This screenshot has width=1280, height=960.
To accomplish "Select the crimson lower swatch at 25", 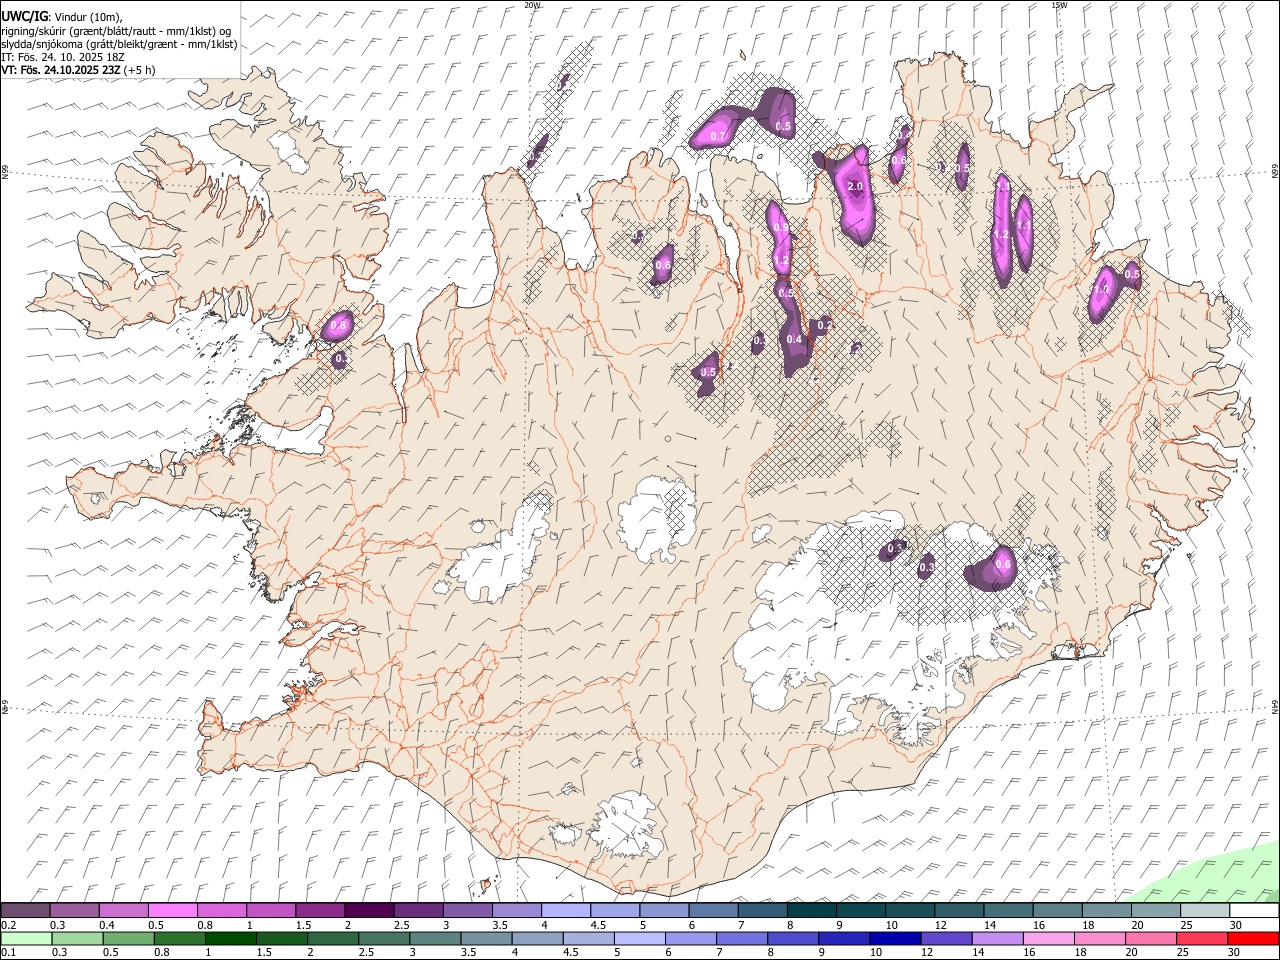I will point(1202,938).
